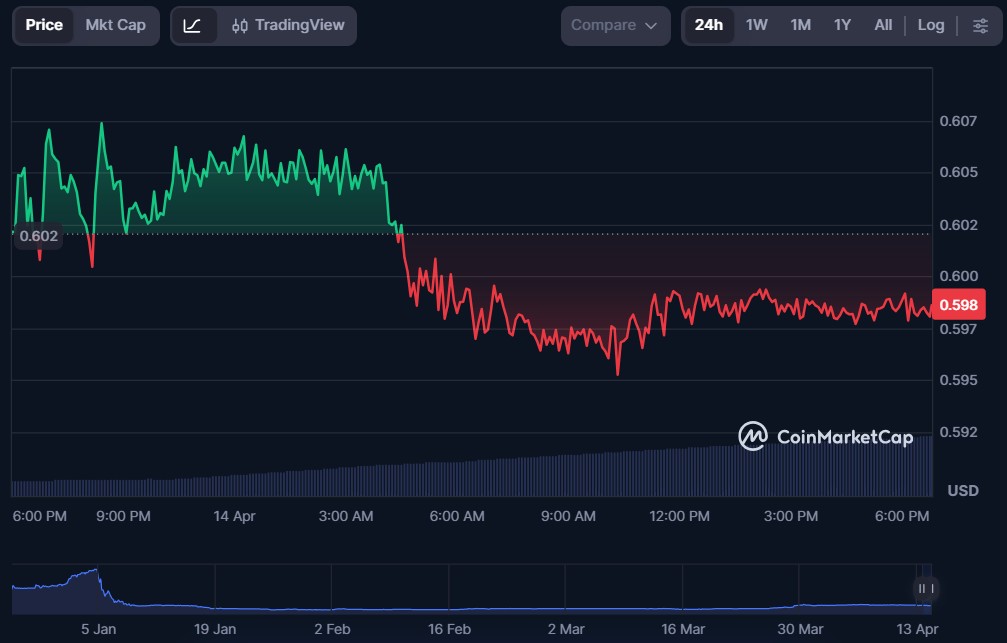Click the price low near 0.595

(617, 374)
